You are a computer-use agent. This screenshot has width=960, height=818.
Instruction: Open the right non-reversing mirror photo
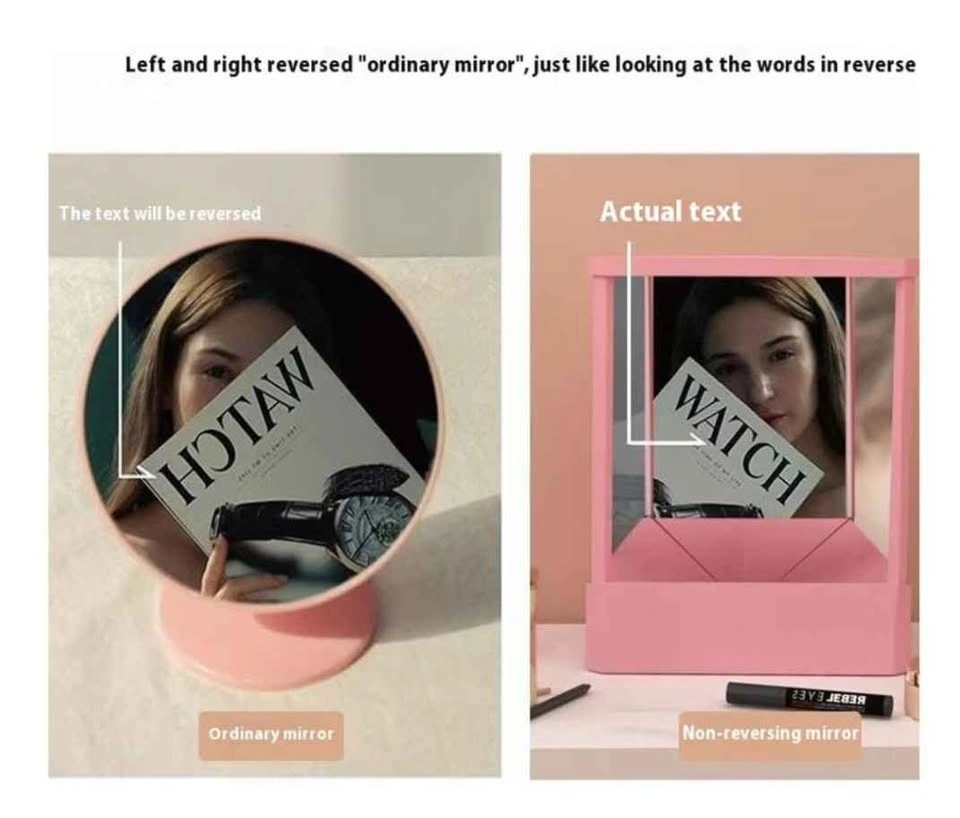click(724, 467)
